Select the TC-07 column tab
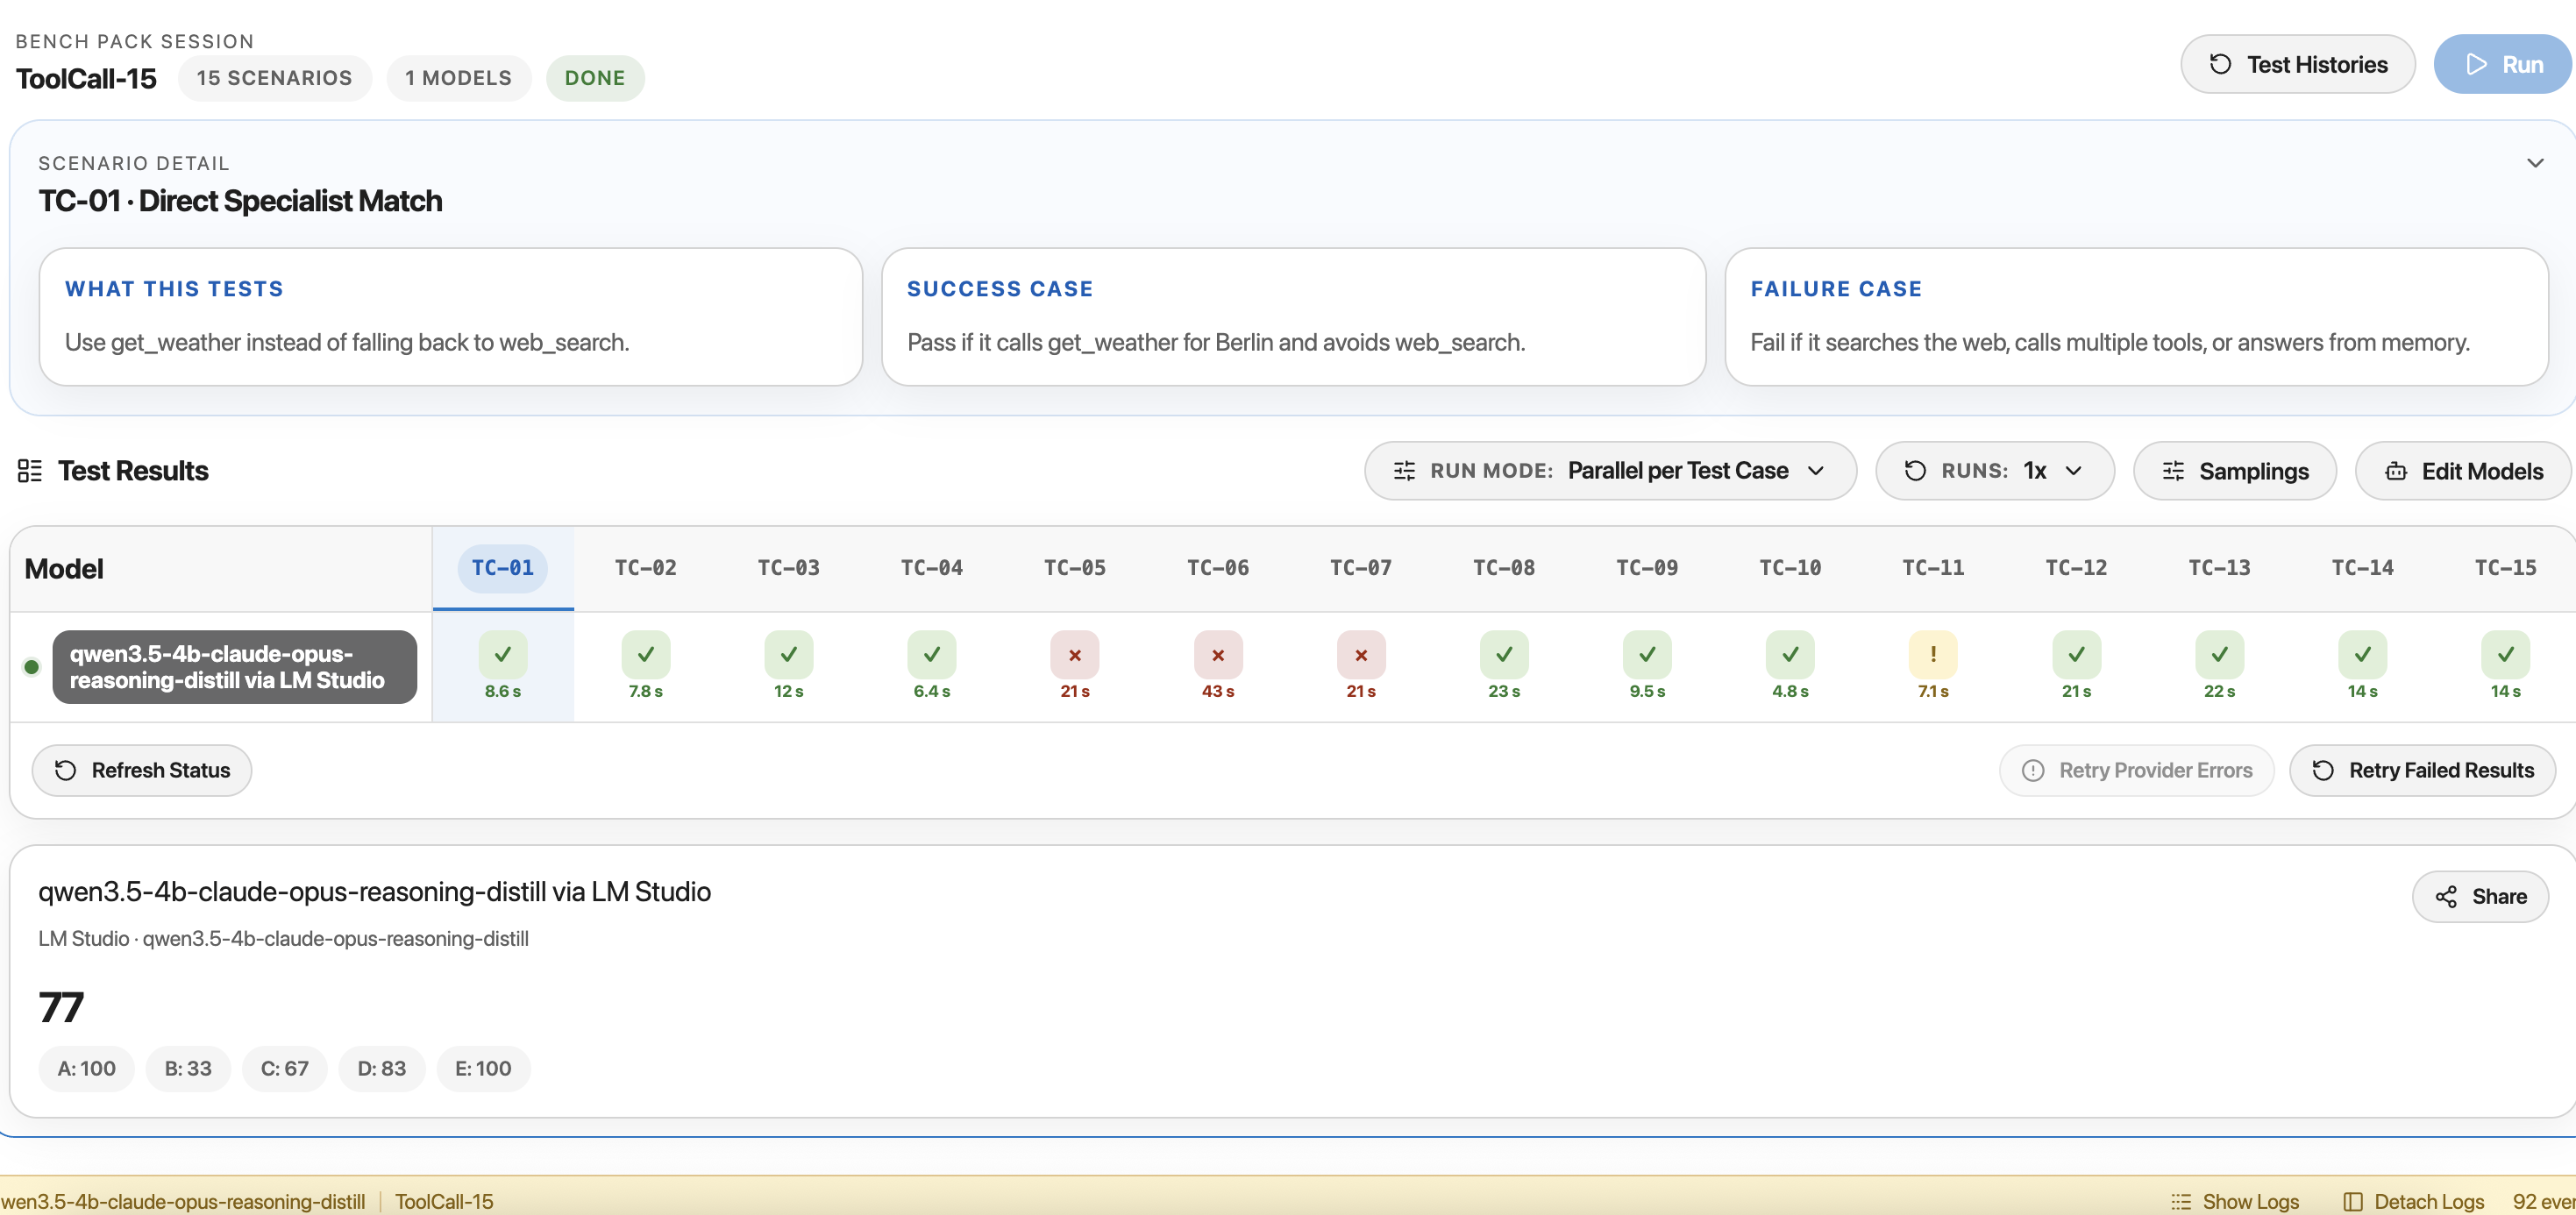The width and height of the screenshot is (2576, 1215). tap(1361, 568)
